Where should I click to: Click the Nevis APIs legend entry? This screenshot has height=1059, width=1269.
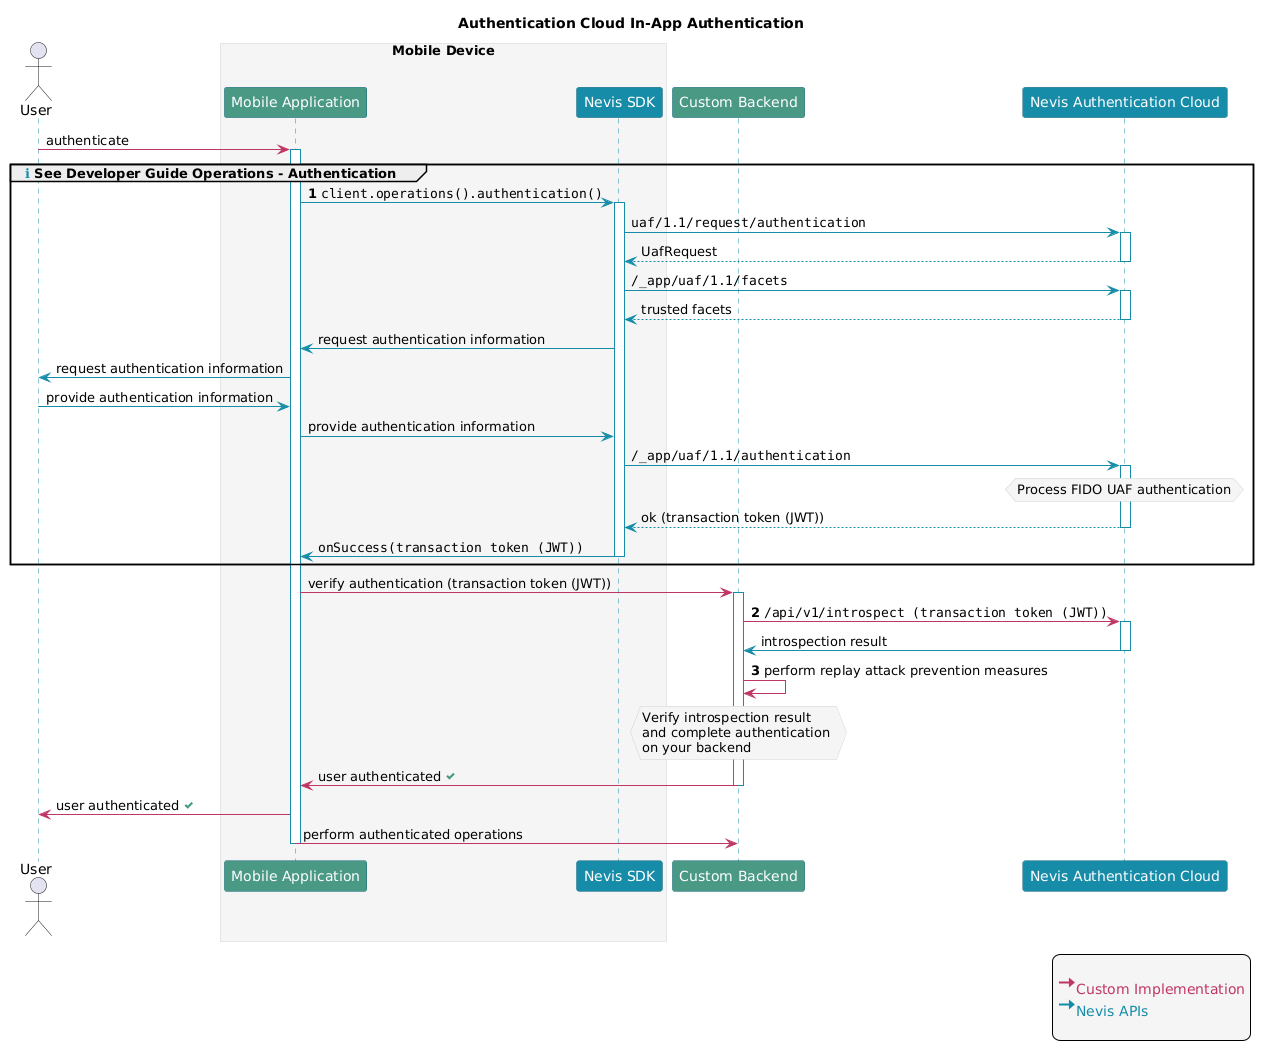pyautogui.click(x=1112, y=1011)
